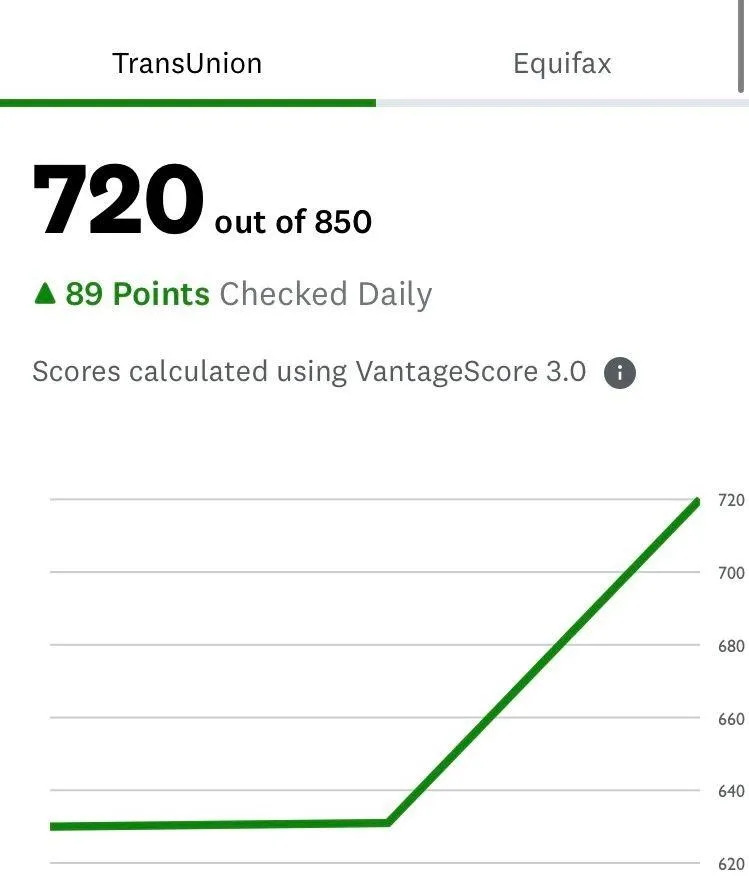
Task: Tap the chart line's bend point
Action: [x=388, y=822]
